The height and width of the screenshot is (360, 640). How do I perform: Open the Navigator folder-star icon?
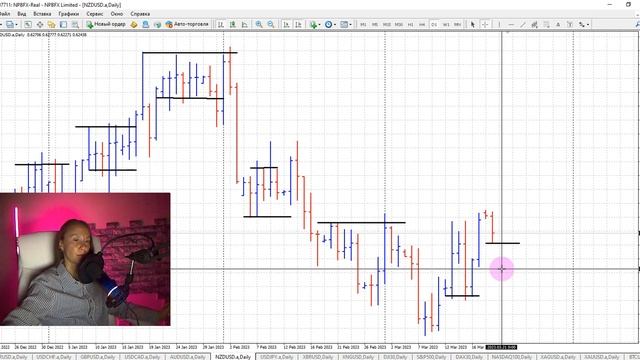[51, 24]
